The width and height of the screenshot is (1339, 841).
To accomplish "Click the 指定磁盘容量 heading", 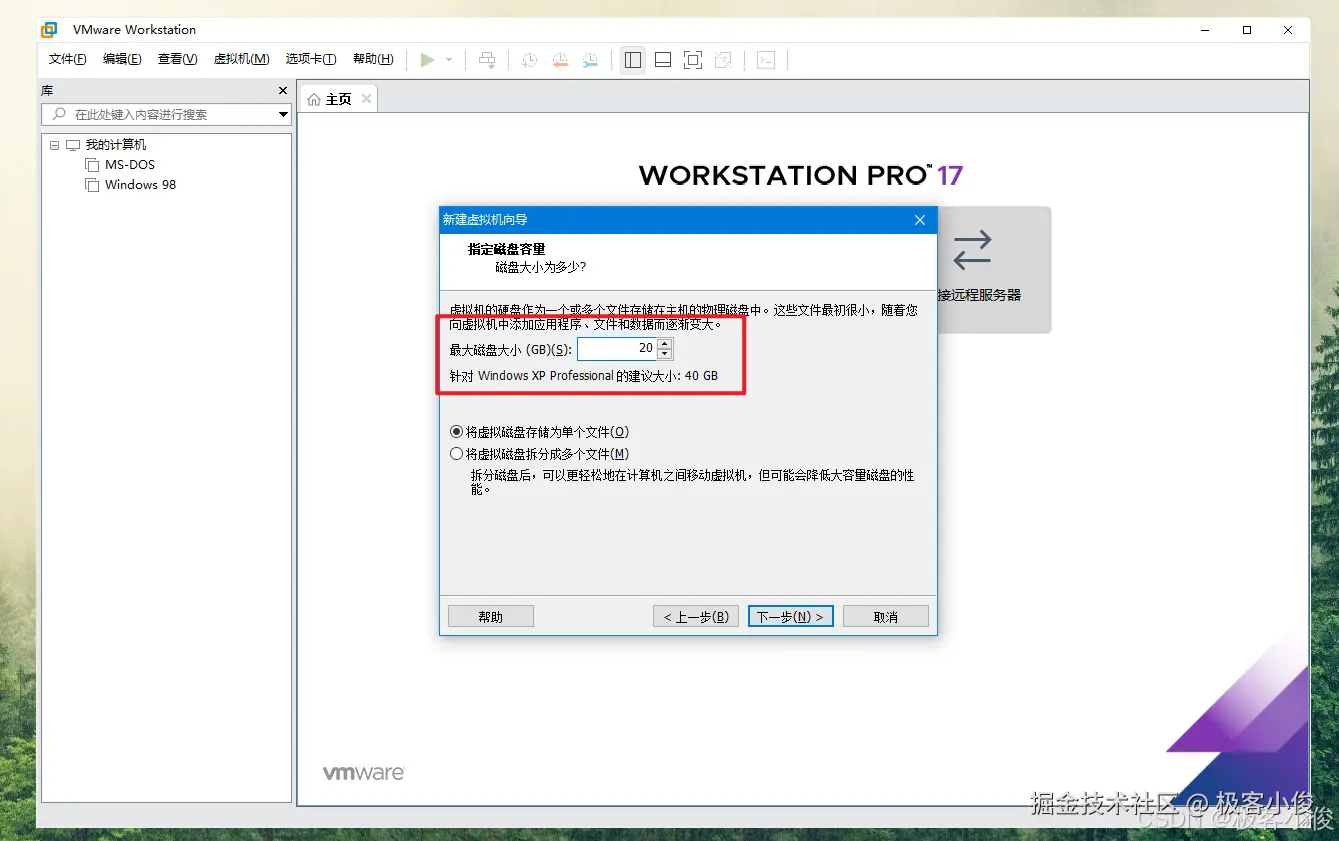I will pos(507,249).
